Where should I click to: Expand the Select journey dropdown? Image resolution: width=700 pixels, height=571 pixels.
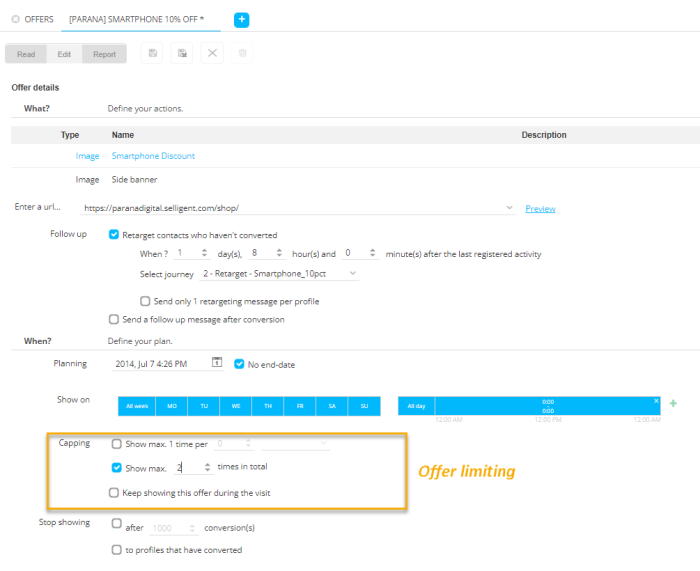pyautogui.click(x=353, y=273)
